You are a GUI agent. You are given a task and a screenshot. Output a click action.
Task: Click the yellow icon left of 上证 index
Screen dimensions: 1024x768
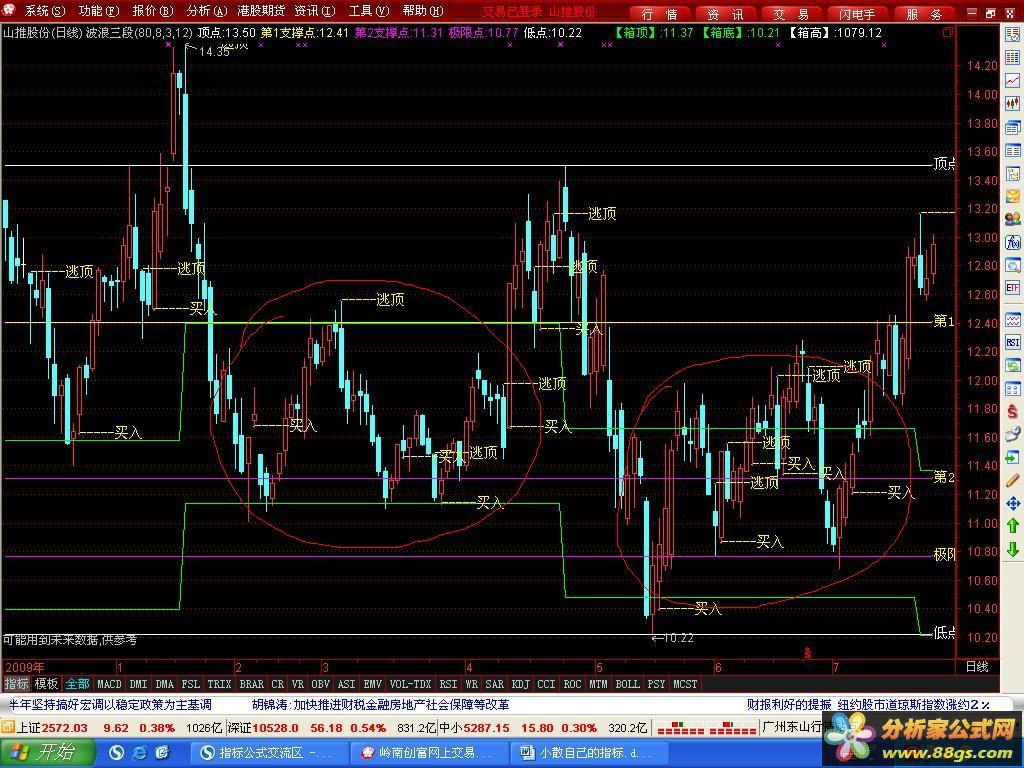[8, 727]
